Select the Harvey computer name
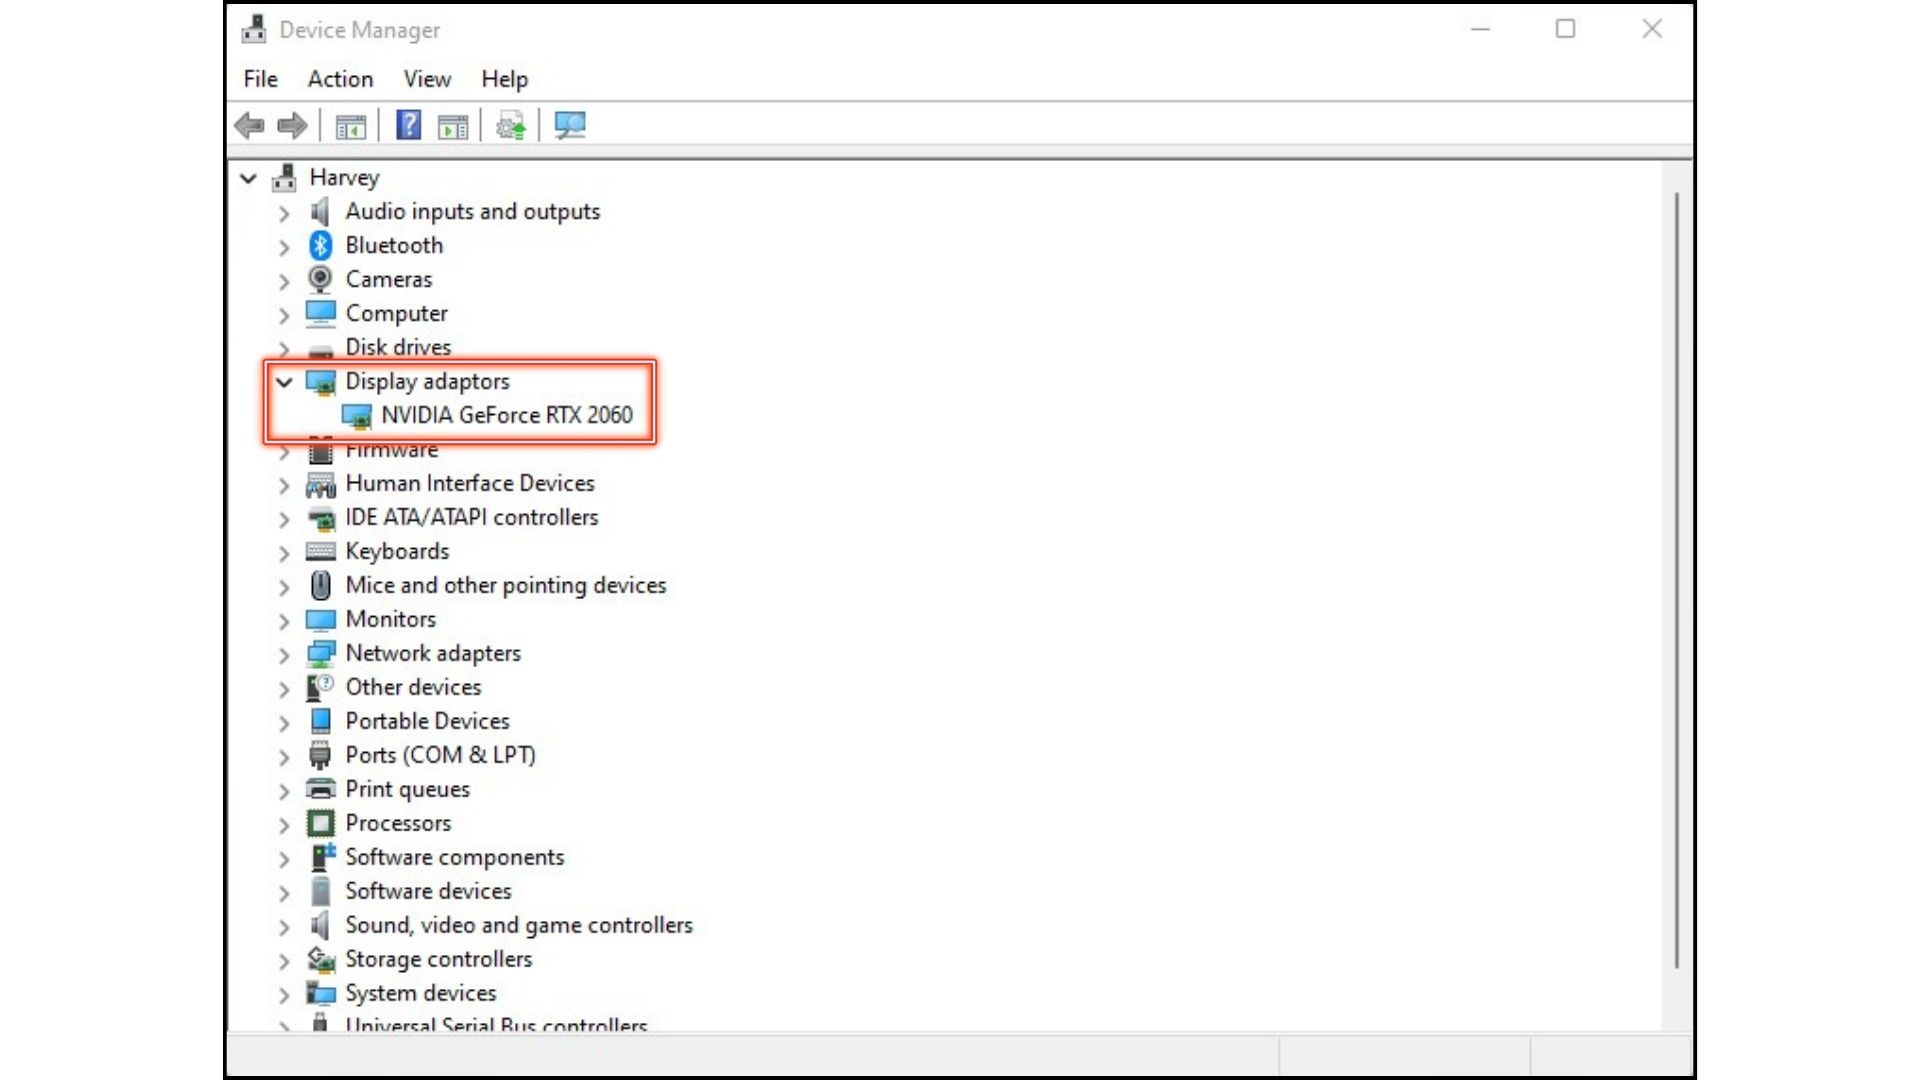The height and width of the screenshot is (1080, 1920). [344, 178]
